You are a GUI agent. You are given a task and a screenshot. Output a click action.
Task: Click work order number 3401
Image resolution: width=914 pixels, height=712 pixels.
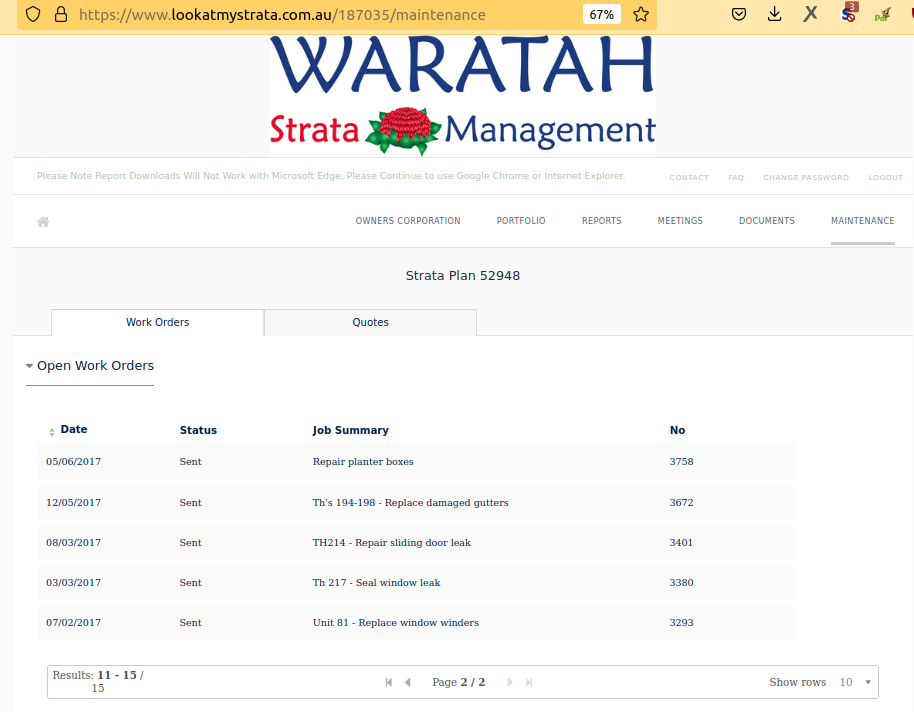pyautogui.click(x=681, y=543)
